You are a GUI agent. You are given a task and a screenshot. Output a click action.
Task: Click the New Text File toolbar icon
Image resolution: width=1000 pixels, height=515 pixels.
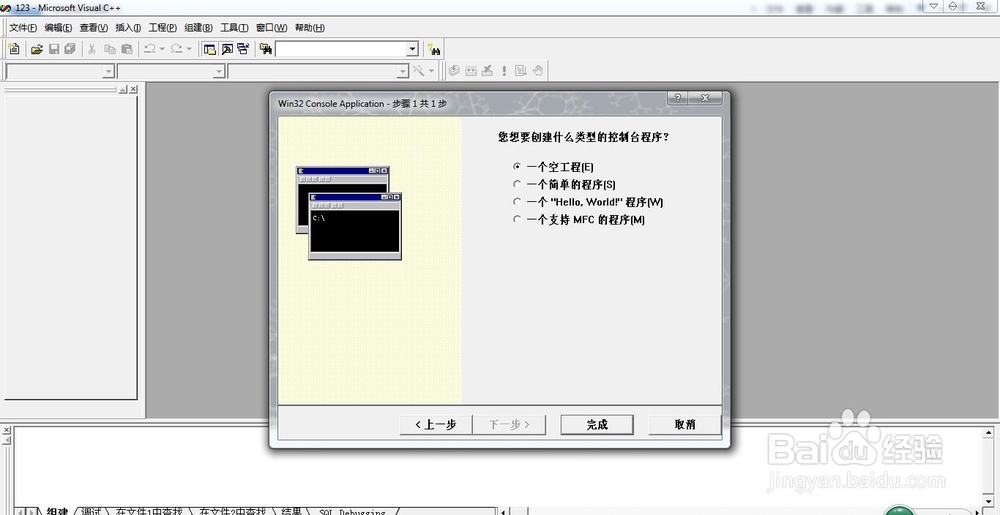tap(14, 49)
